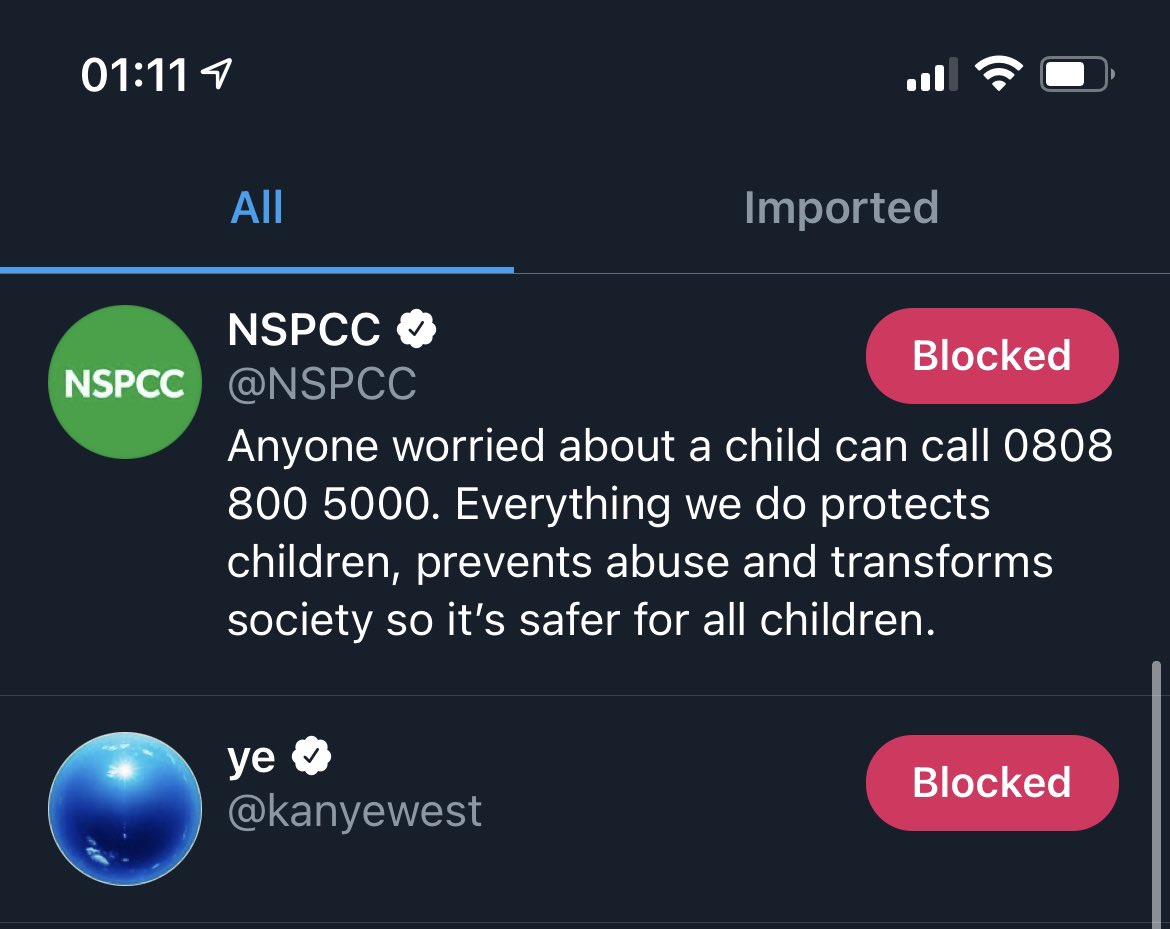Tap the Wi-Fi status icon
Screen dimensions: 1170x929
[998, 75]
